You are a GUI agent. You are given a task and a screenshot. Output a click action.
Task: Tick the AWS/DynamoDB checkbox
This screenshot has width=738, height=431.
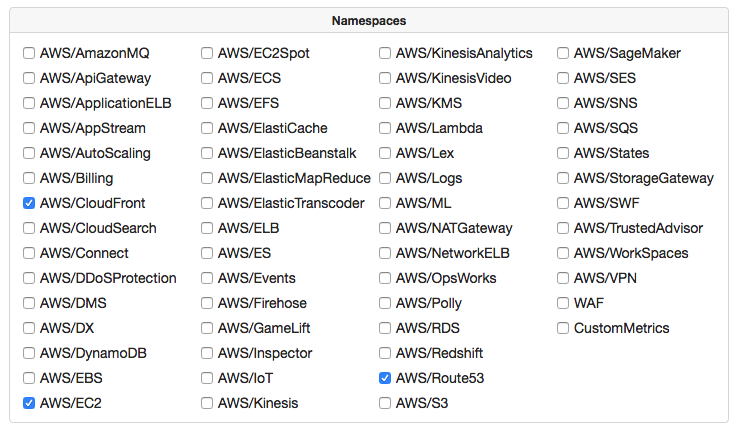click(29, 353)
